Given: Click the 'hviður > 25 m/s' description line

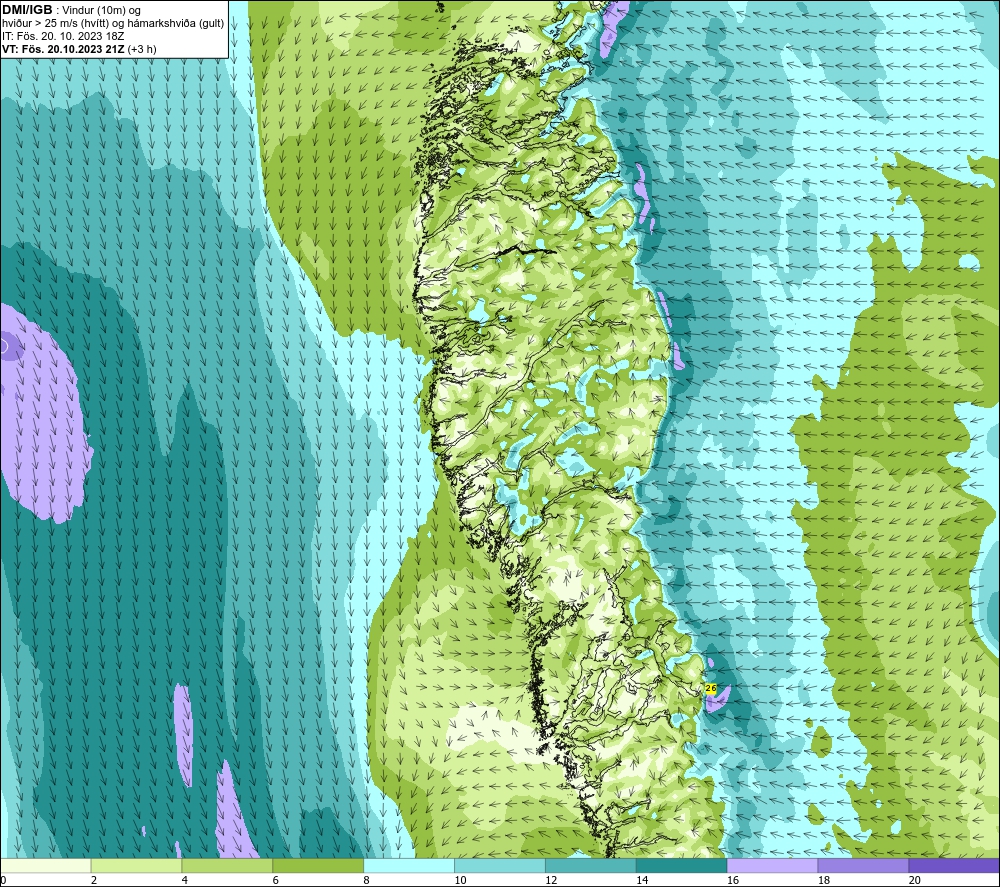Looking at the screenshot, I should tap(113, 23).
